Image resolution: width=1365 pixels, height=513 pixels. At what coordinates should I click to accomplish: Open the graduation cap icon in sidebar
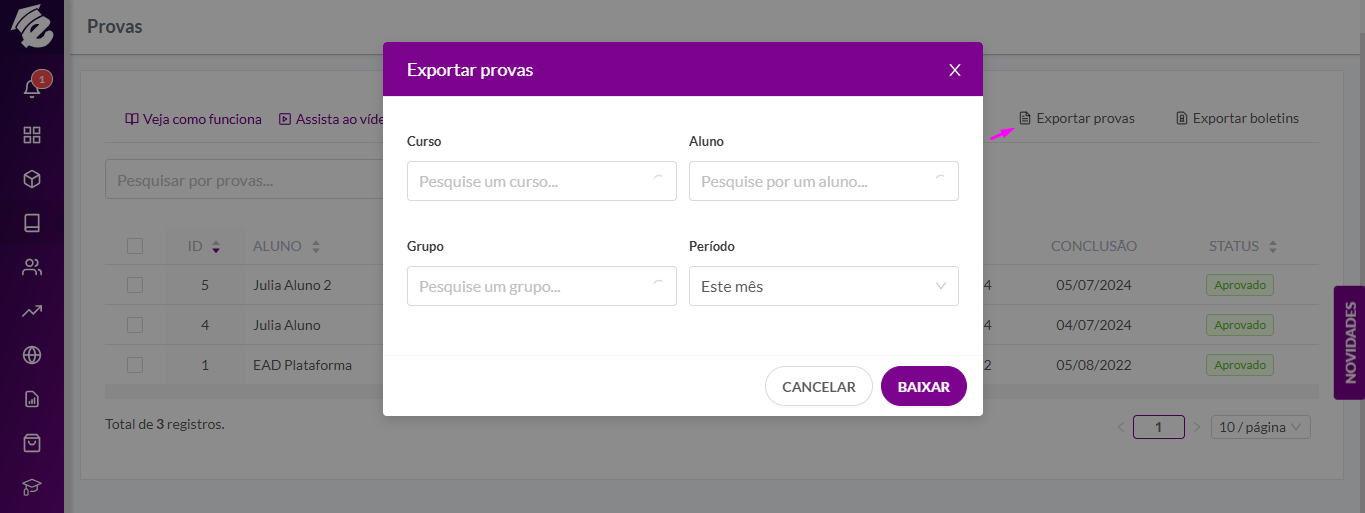point(32,486)
